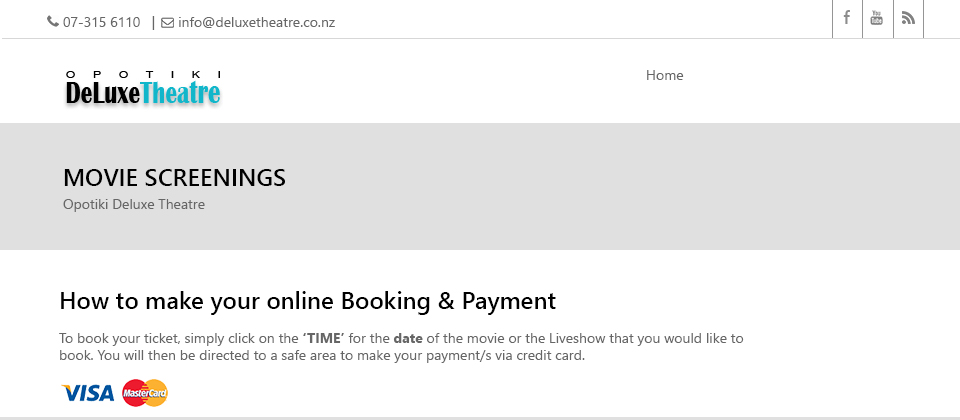Open the Home menu item
This screenshot has width=960, height=420.
point(664,75)
